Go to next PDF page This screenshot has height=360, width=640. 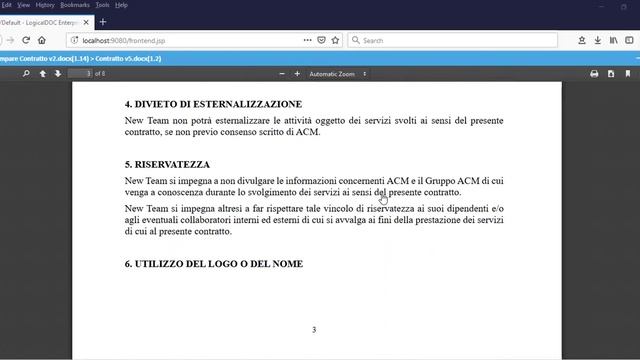[58, 73]
